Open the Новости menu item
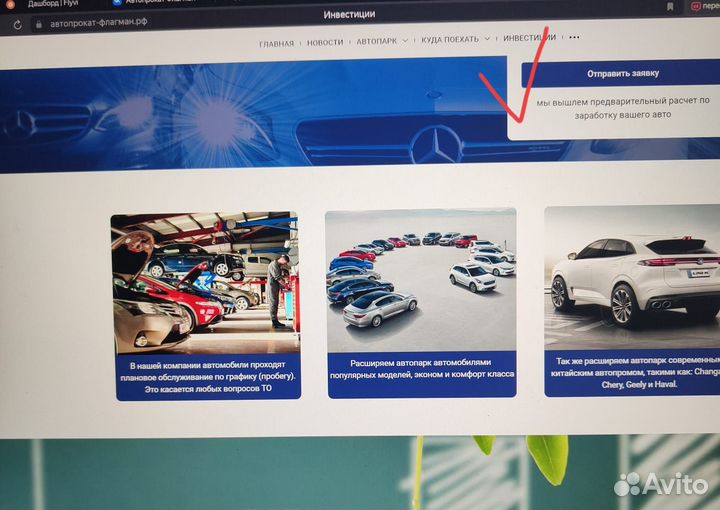Viewport: 720px width, 510px height. (x=325, y=42)
